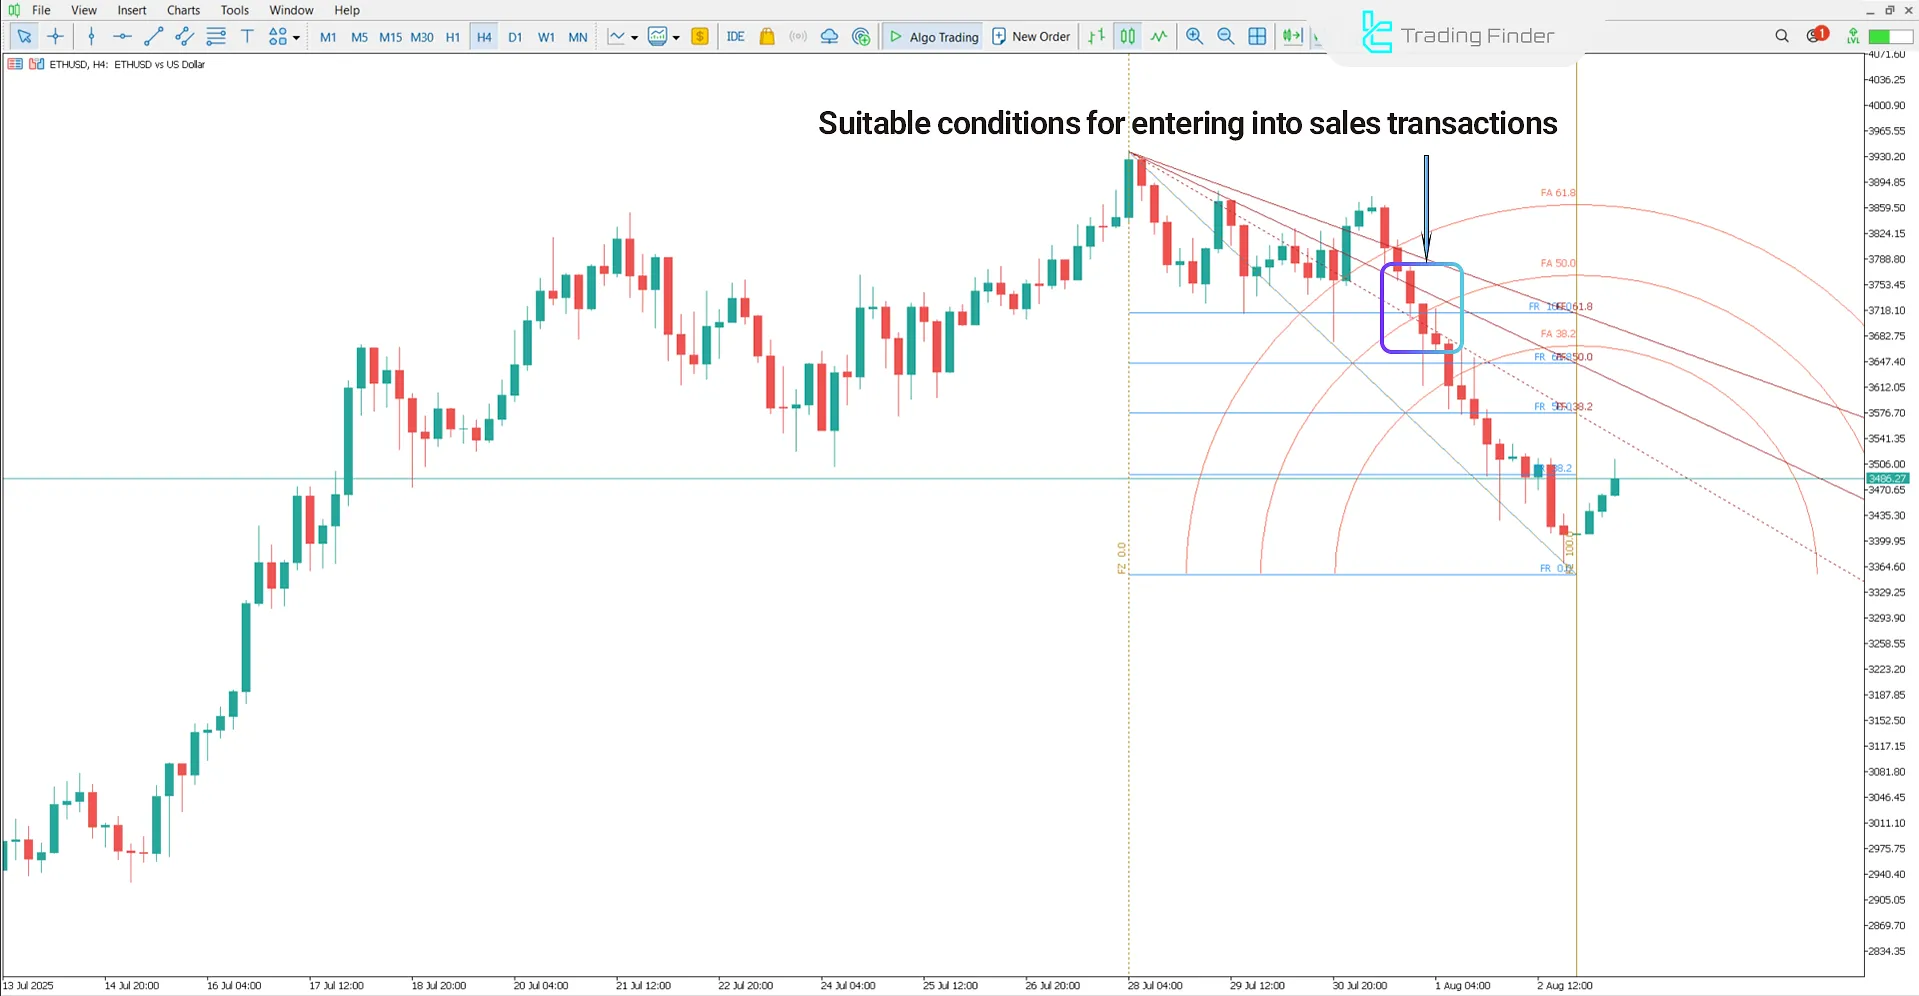Open the IDE MetaEditor
The width and height of the screenshot is (1919, 996).
click(735, 37)
